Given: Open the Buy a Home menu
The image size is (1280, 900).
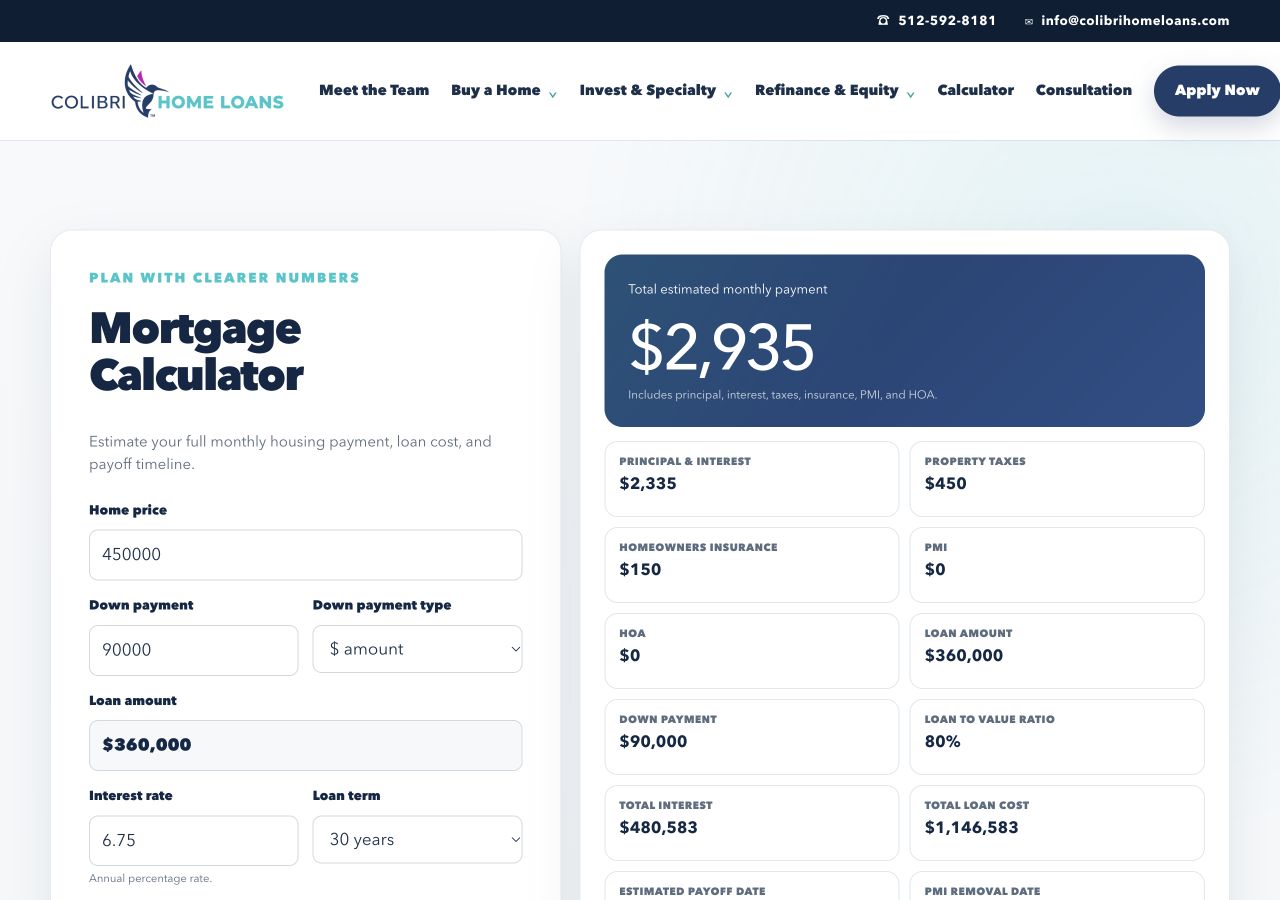Looking at the screenshot, I should pos(495,90).
